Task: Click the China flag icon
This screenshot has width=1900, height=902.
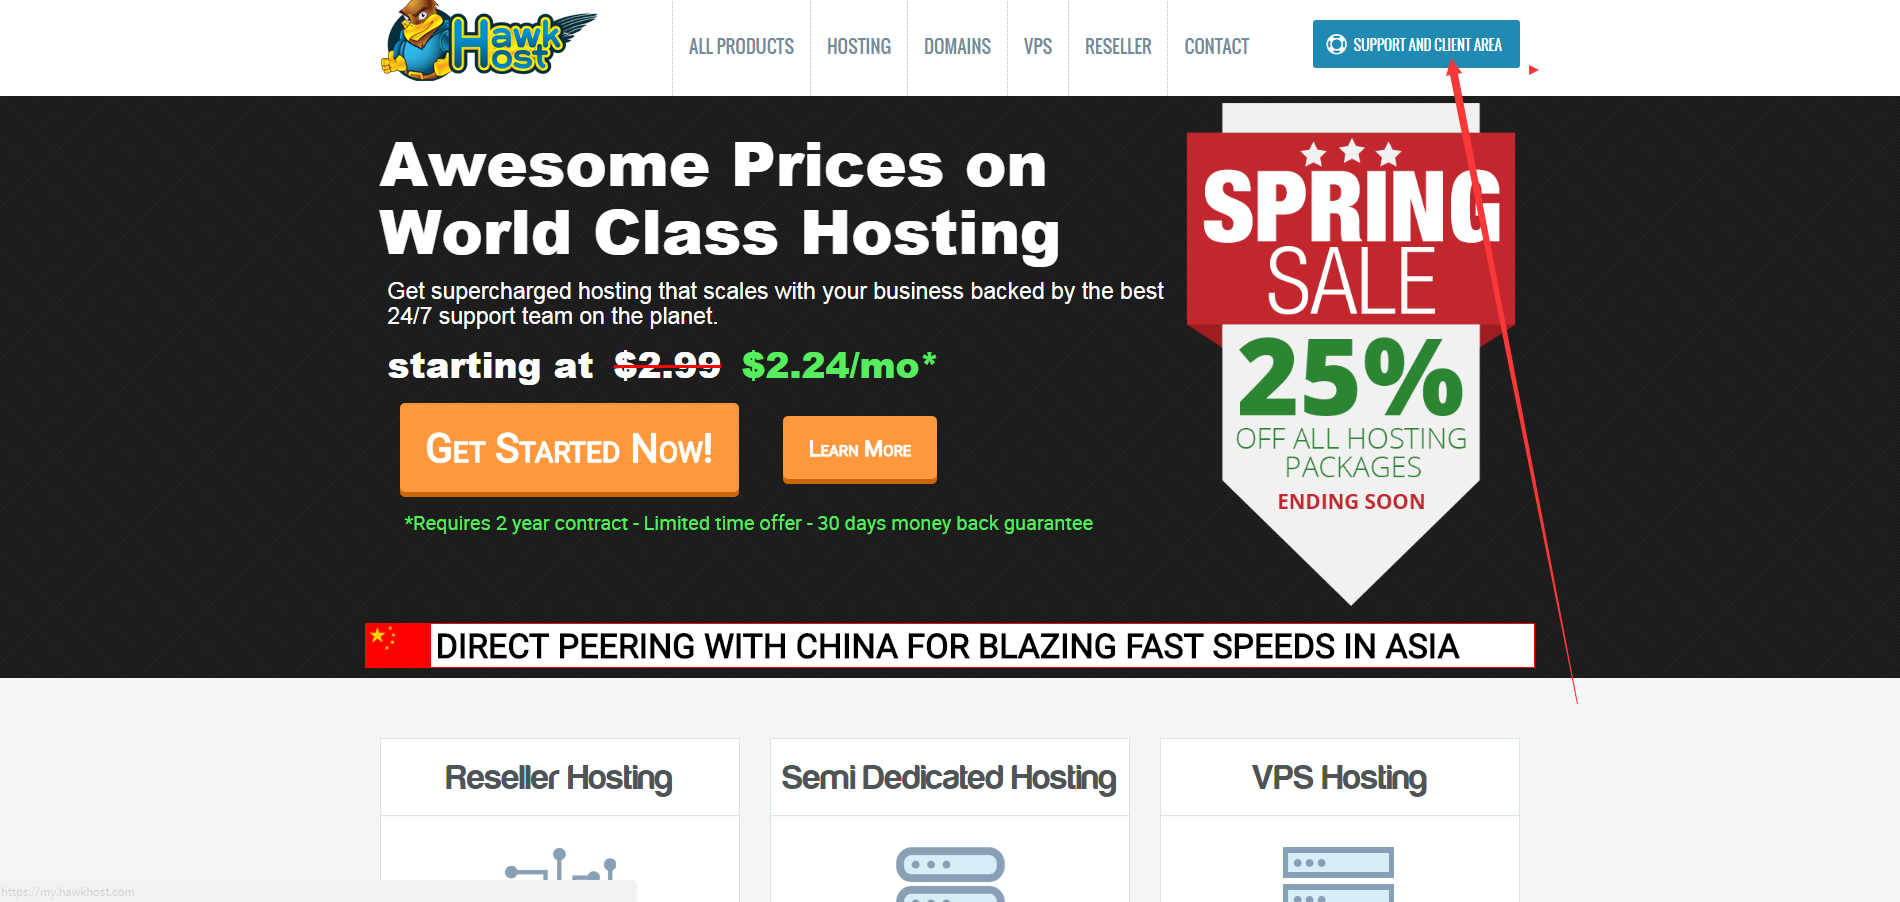Action: [398, 645]
